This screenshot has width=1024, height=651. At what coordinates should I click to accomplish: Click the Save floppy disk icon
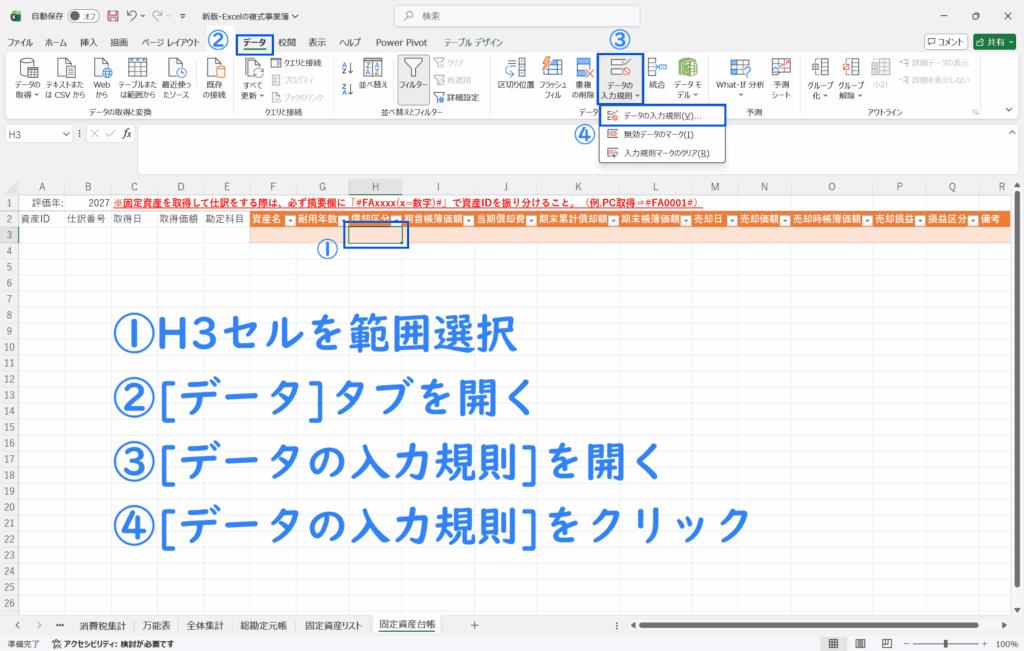(112, 16)
